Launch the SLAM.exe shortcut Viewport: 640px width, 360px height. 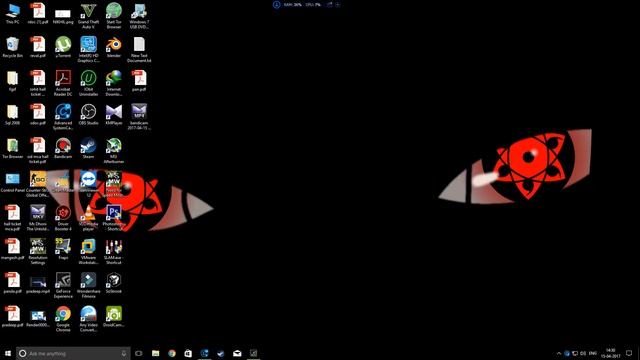point(114,252)
